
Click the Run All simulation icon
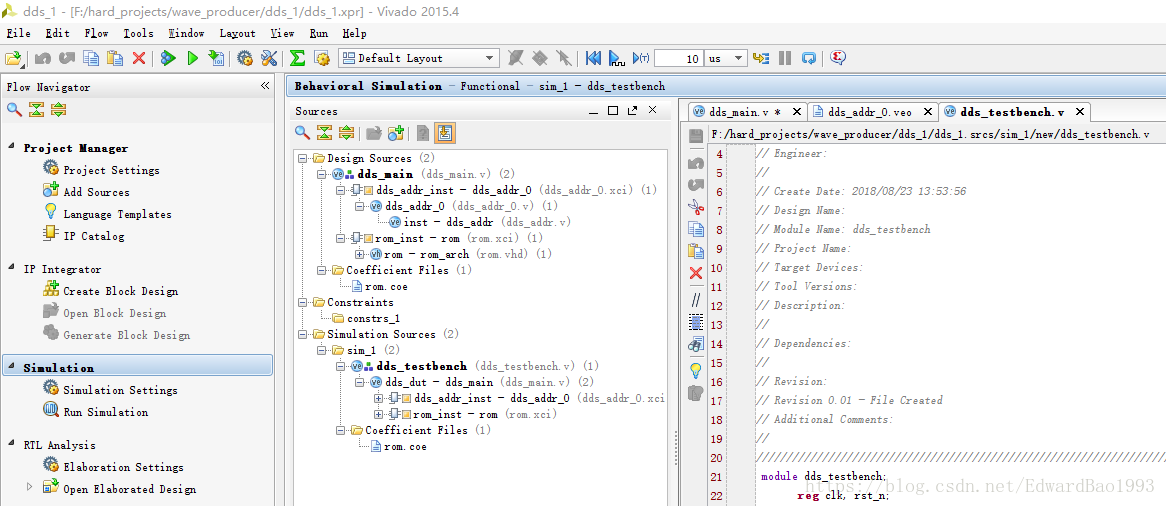coord(616,58)
